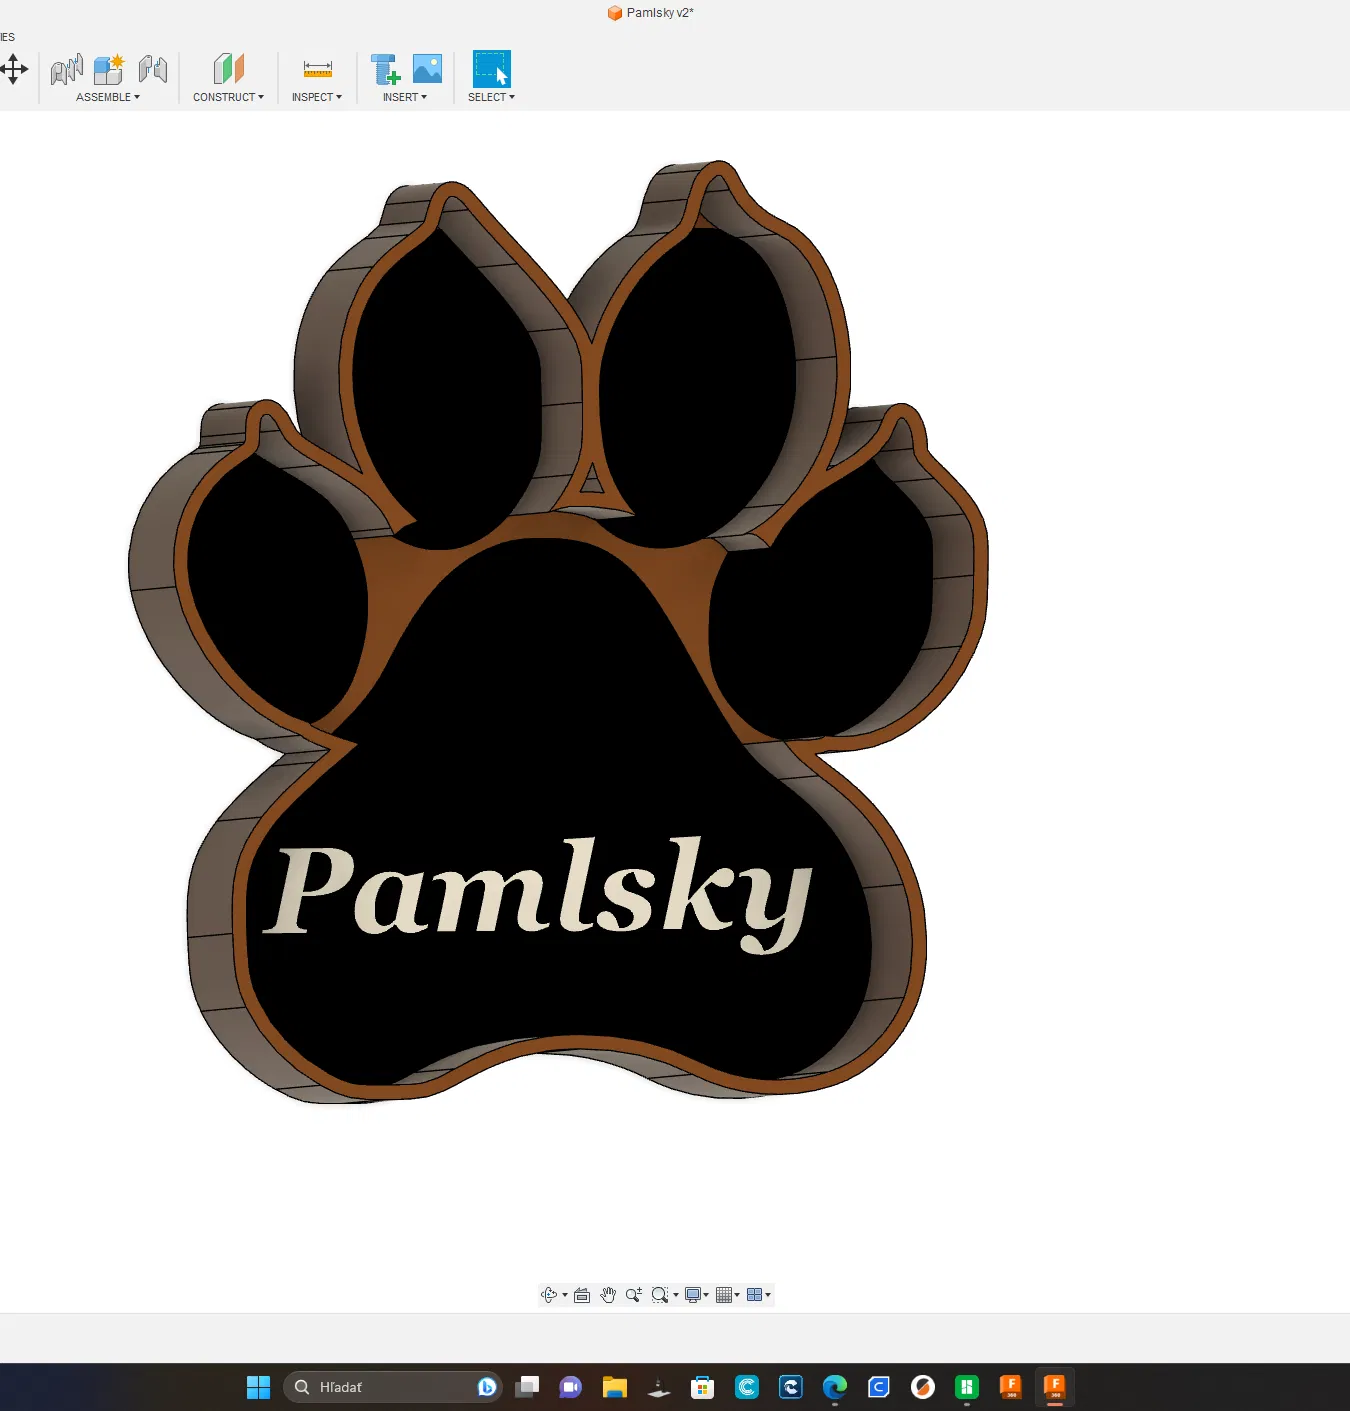Expand the Grid and Snaps dropdown arrow

click(x=737, y=1295)
